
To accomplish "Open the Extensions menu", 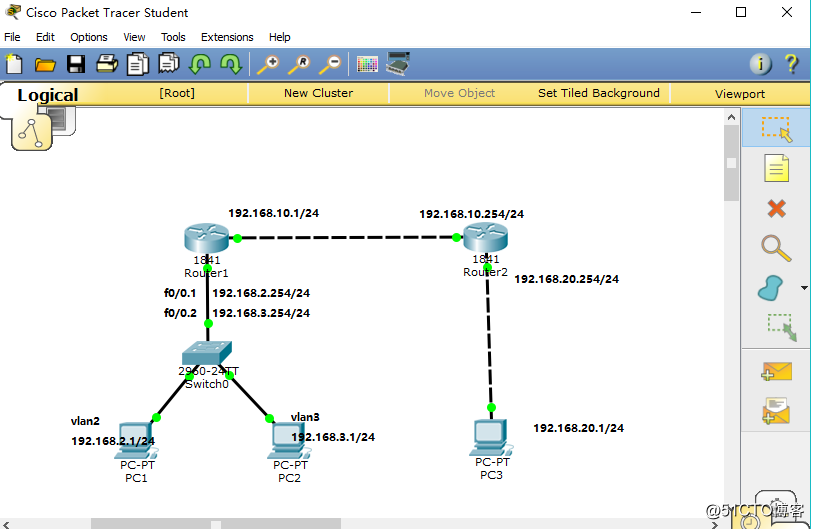I will [227, 37].
